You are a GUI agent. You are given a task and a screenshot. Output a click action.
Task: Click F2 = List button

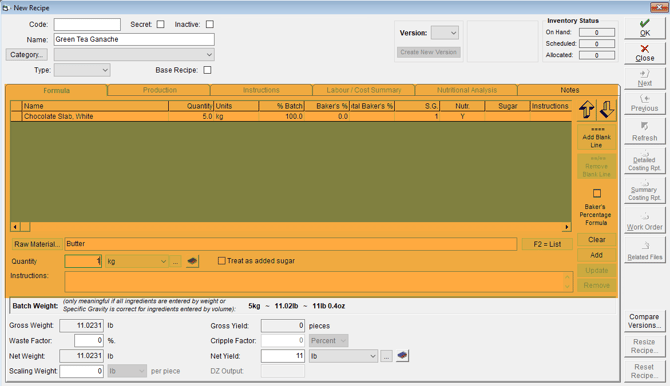[x=547, y=244]
